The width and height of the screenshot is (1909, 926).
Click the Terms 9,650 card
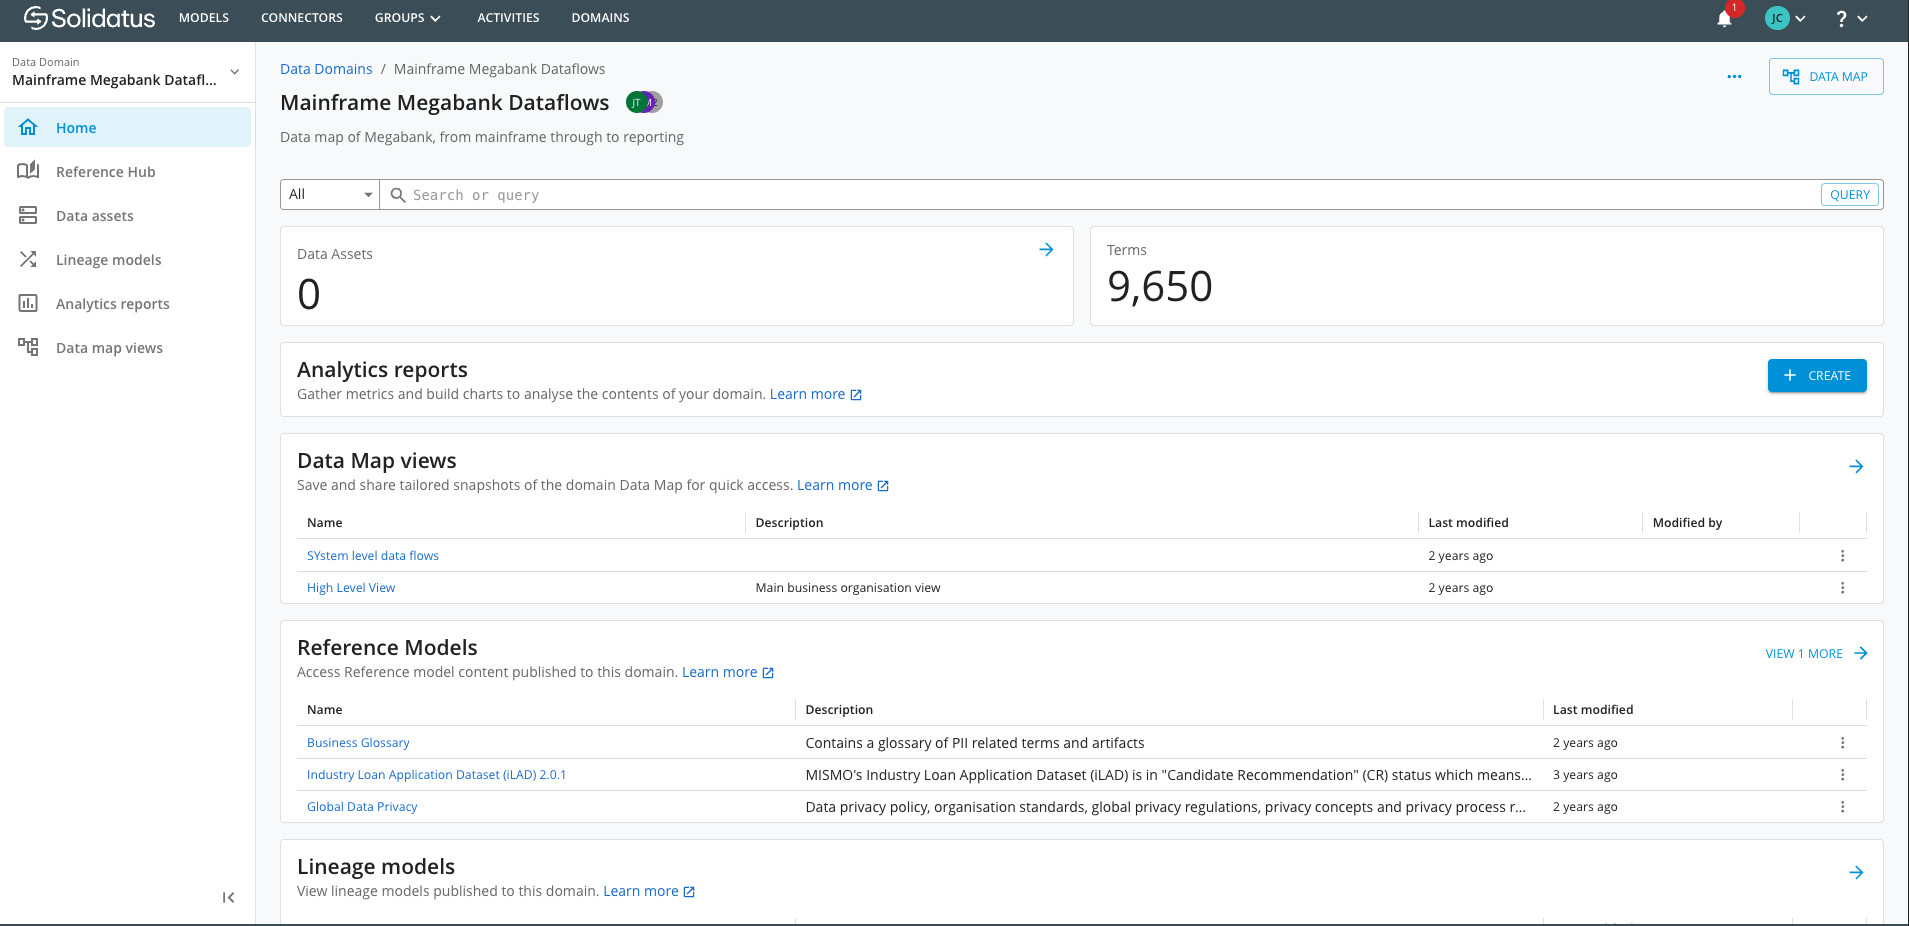1486,276
